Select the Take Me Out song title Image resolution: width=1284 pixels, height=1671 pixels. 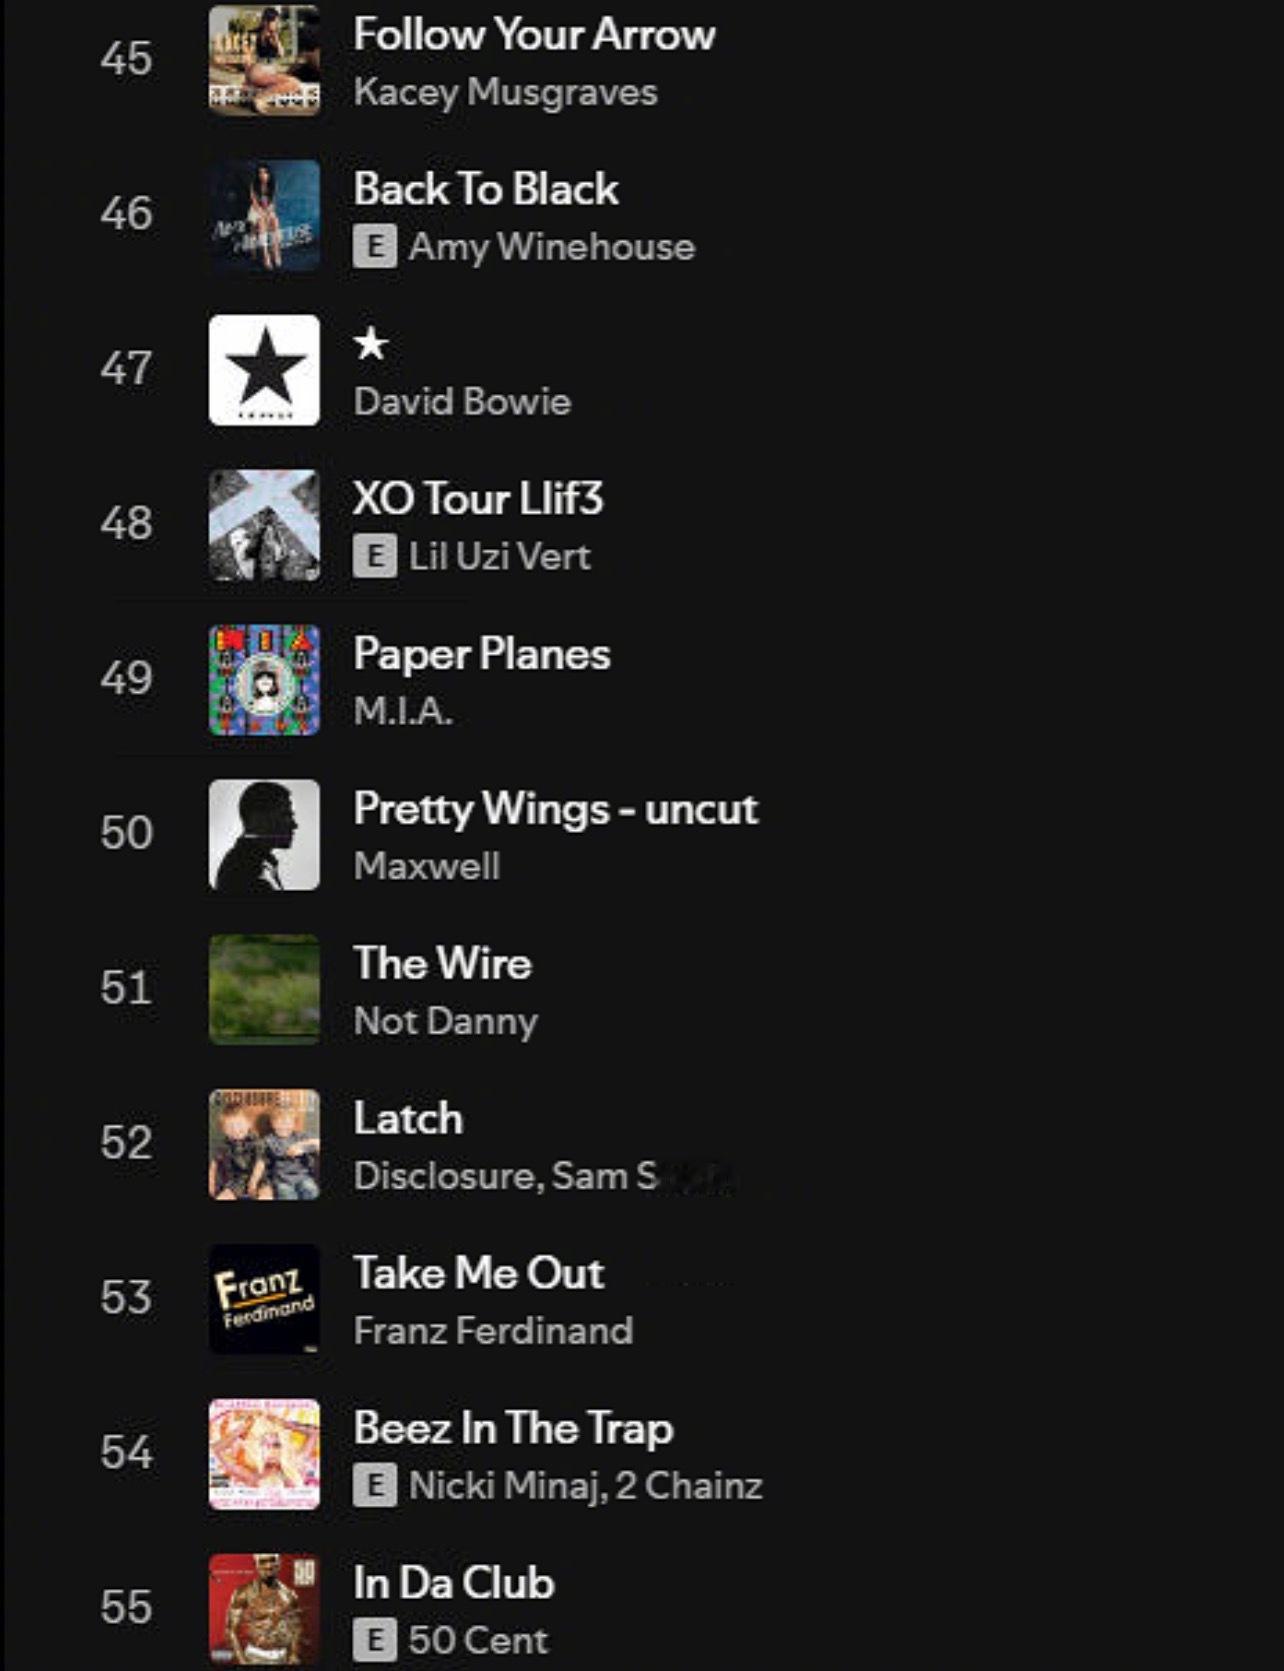coord(479,1274)
